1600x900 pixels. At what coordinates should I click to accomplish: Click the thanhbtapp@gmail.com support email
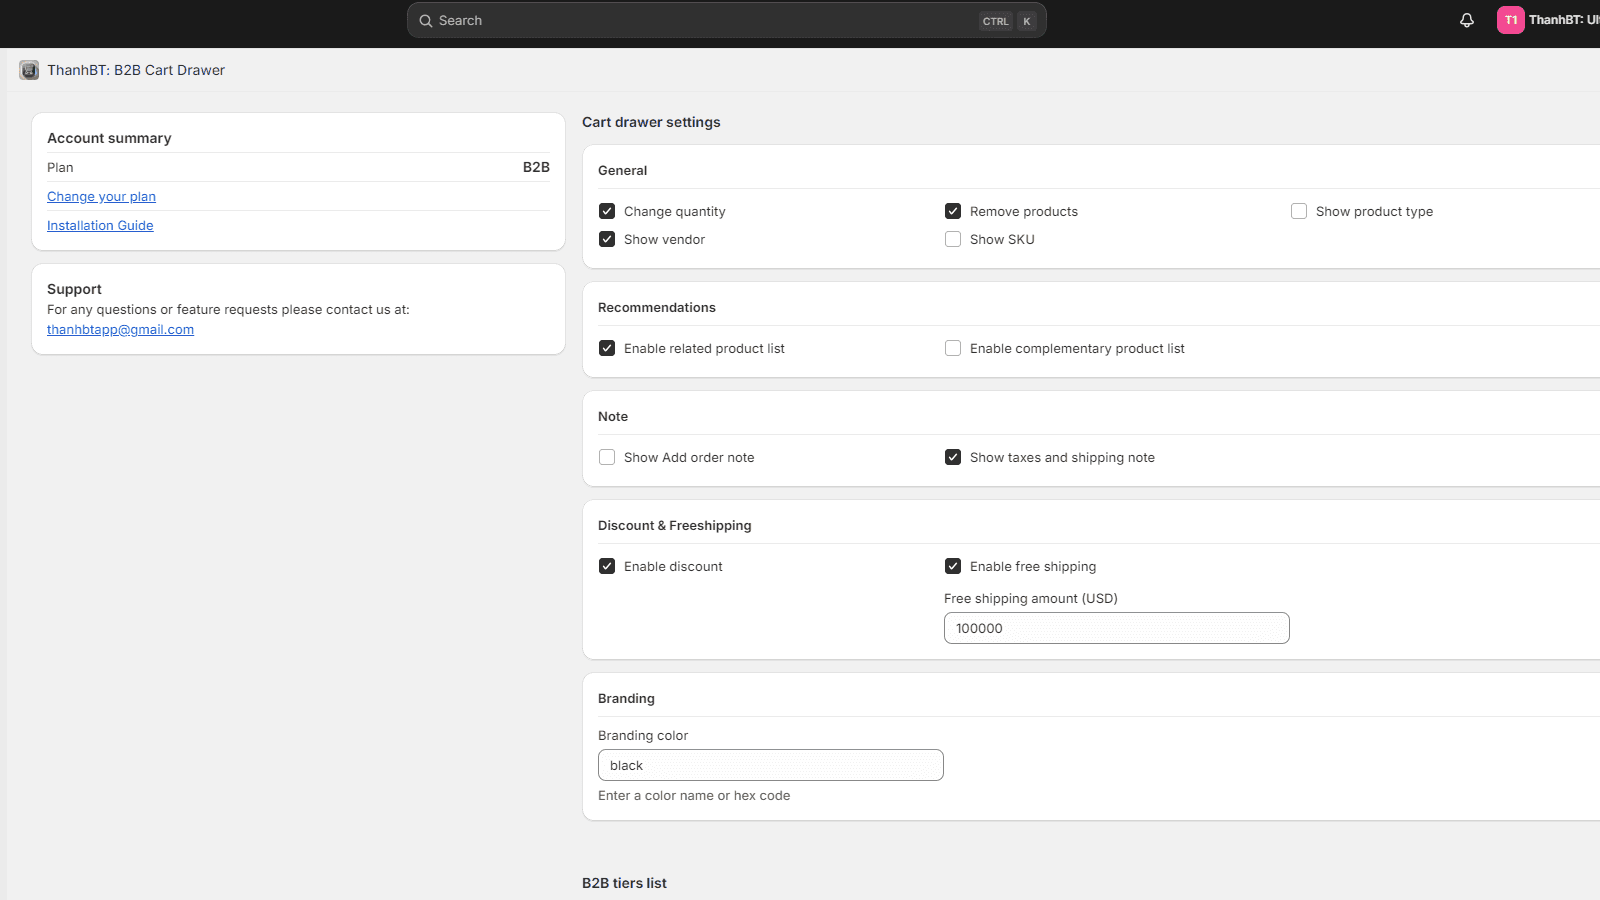coord(120,330)
